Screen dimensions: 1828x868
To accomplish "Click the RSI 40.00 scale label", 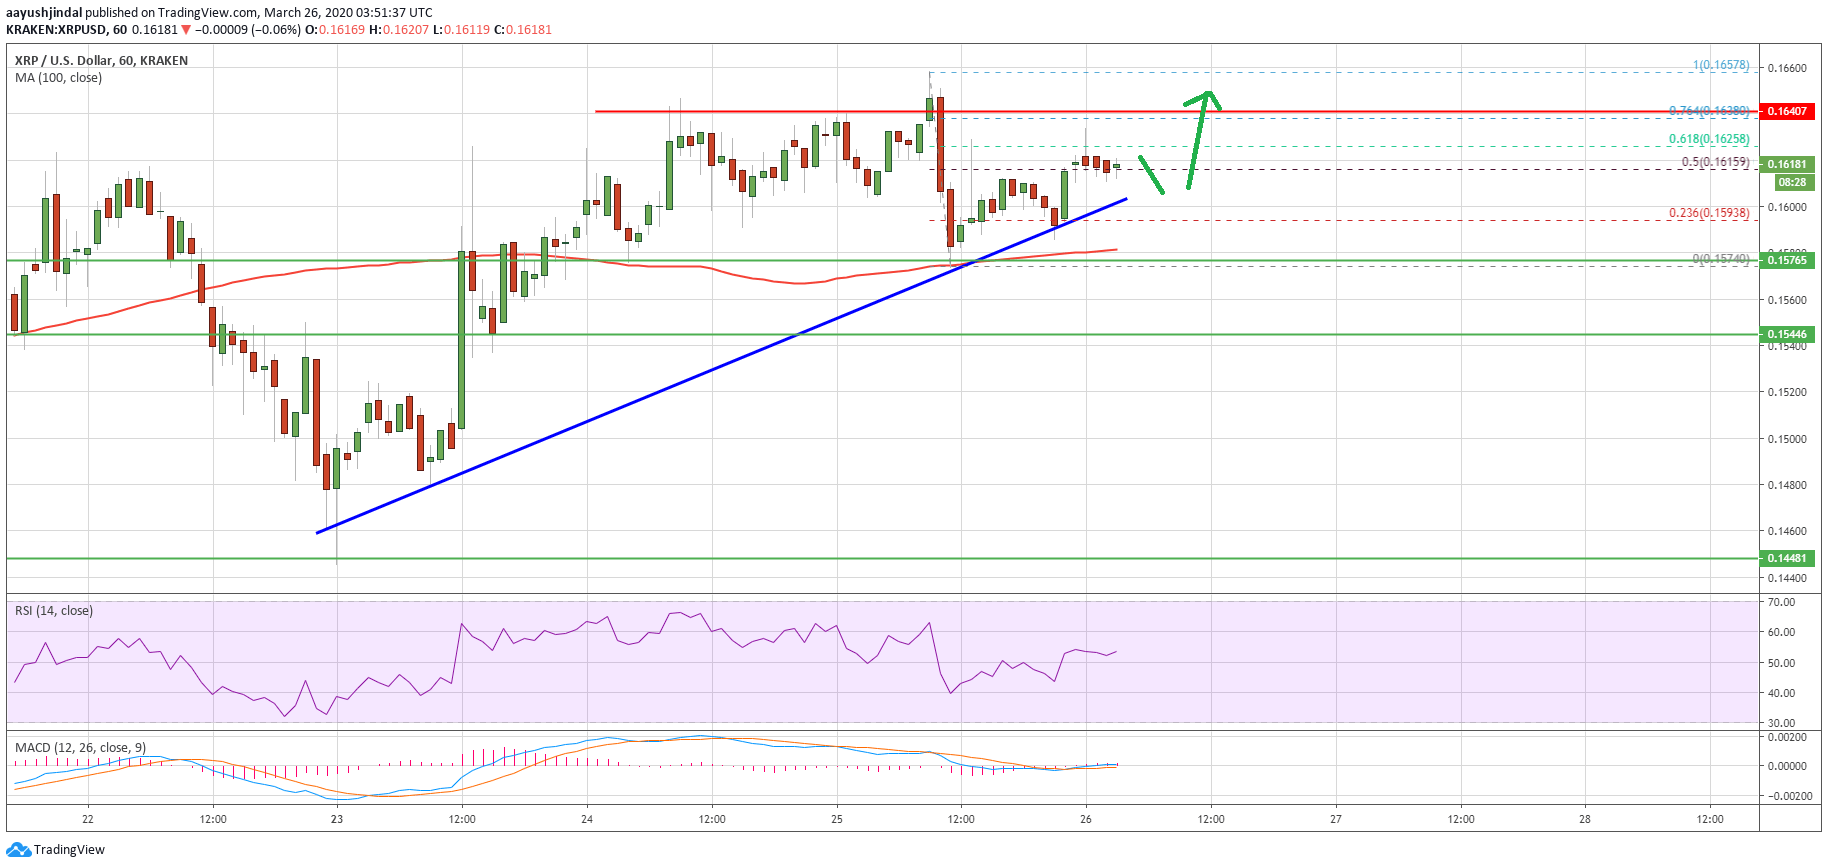I will click(x=1781, y=693).
